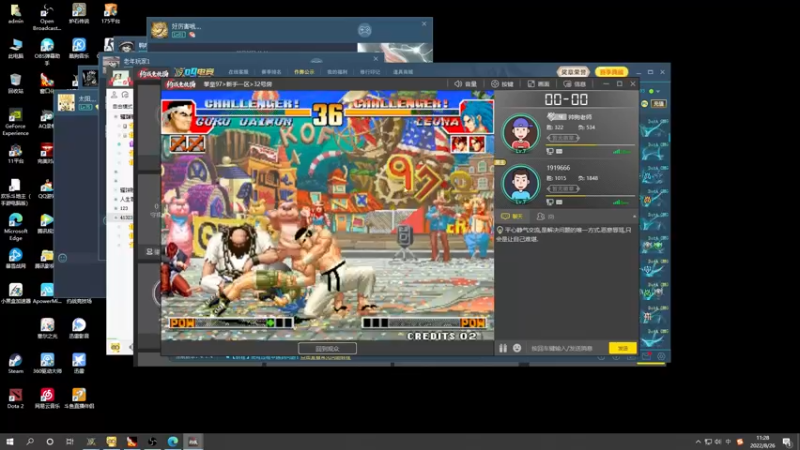Open the taskbar clock showing 11:28
The image size is (800, 450).
click(762, 441)
